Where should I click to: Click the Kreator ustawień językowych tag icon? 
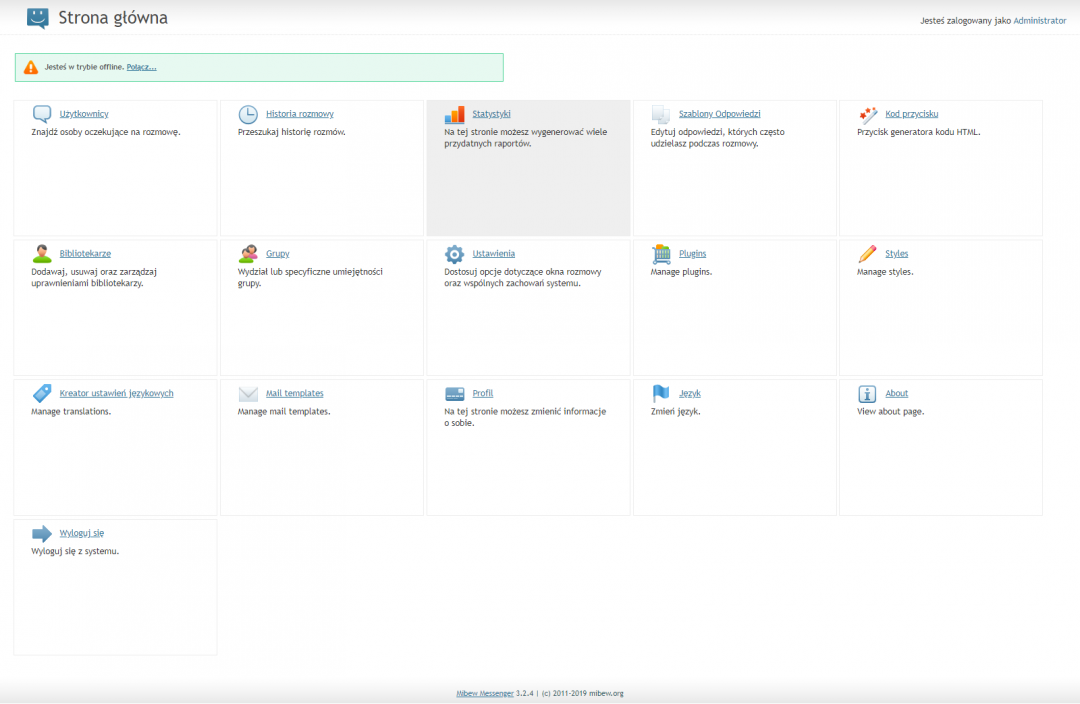[42, 393]
